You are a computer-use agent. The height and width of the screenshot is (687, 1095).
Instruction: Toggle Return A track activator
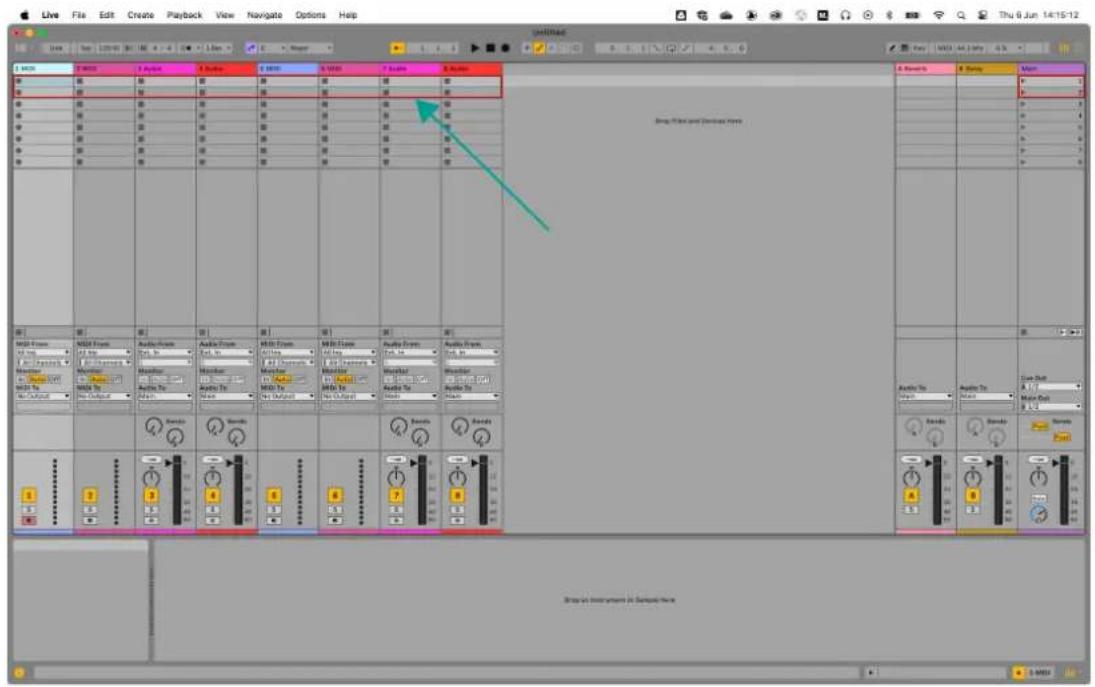tap(911, 496)
